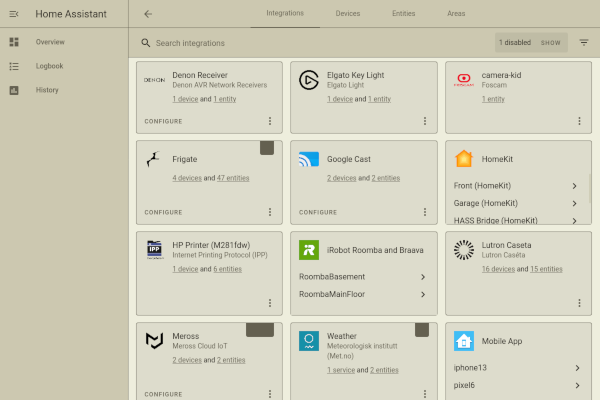
Task: Open Lutron Caseta's 15 entities link
Action: click(x=546, y=269)
